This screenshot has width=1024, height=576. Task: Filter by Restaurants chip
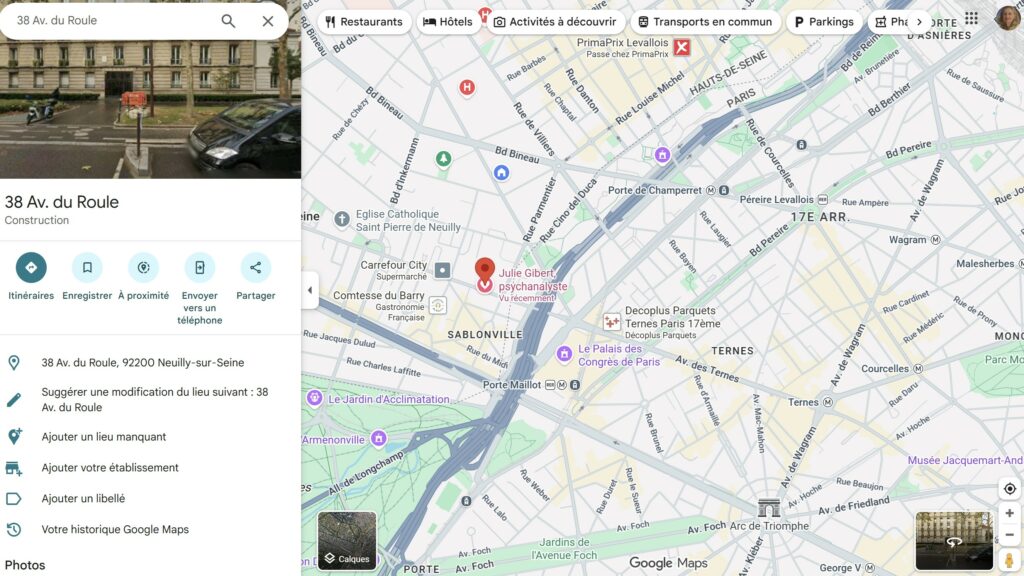pos(364,22)
